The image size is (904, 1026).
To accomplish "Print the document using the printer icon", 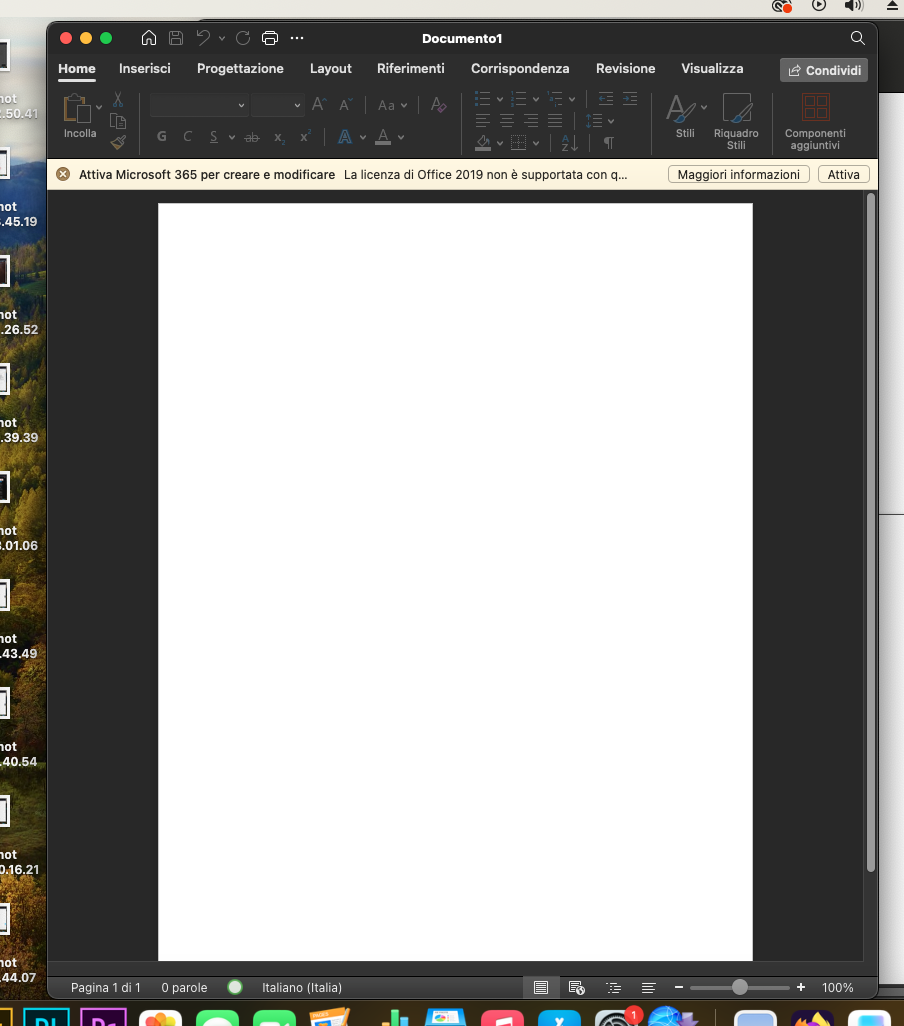I will click(x=269, y=38).
